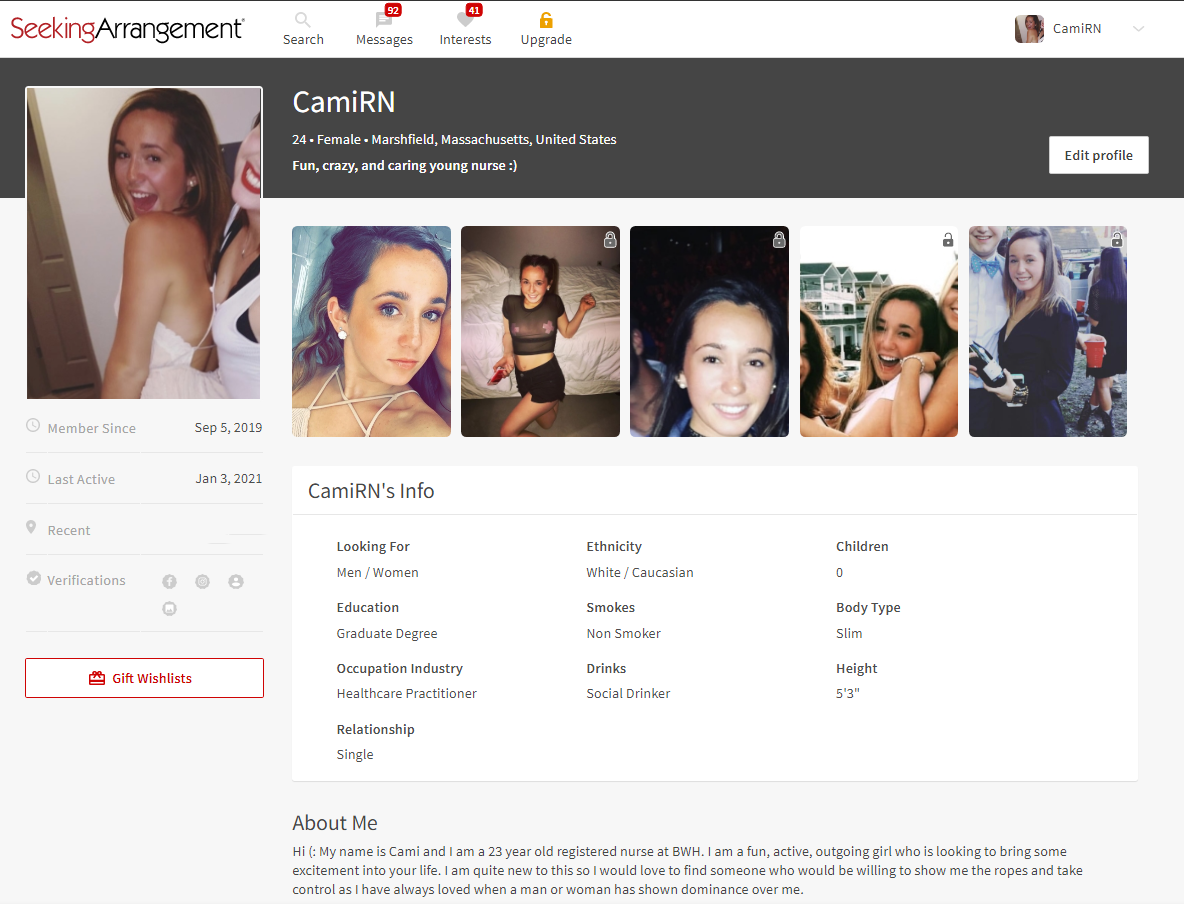The image size is (1184, 904).
Task: Open the first unlocked gallery photo thumbnail
Action: point(372,332)
